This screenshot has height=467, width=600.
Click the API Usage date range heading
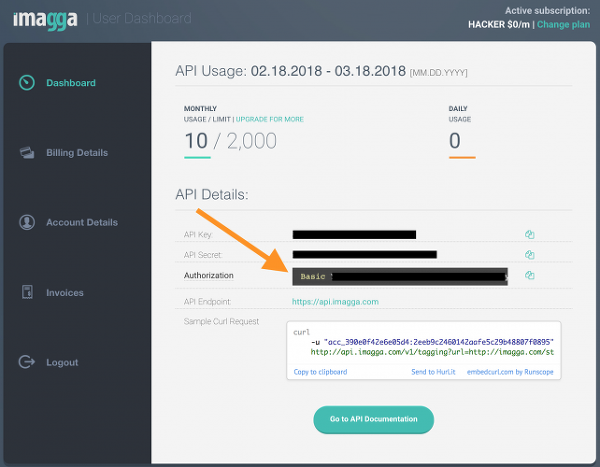(x=321, y=71)
